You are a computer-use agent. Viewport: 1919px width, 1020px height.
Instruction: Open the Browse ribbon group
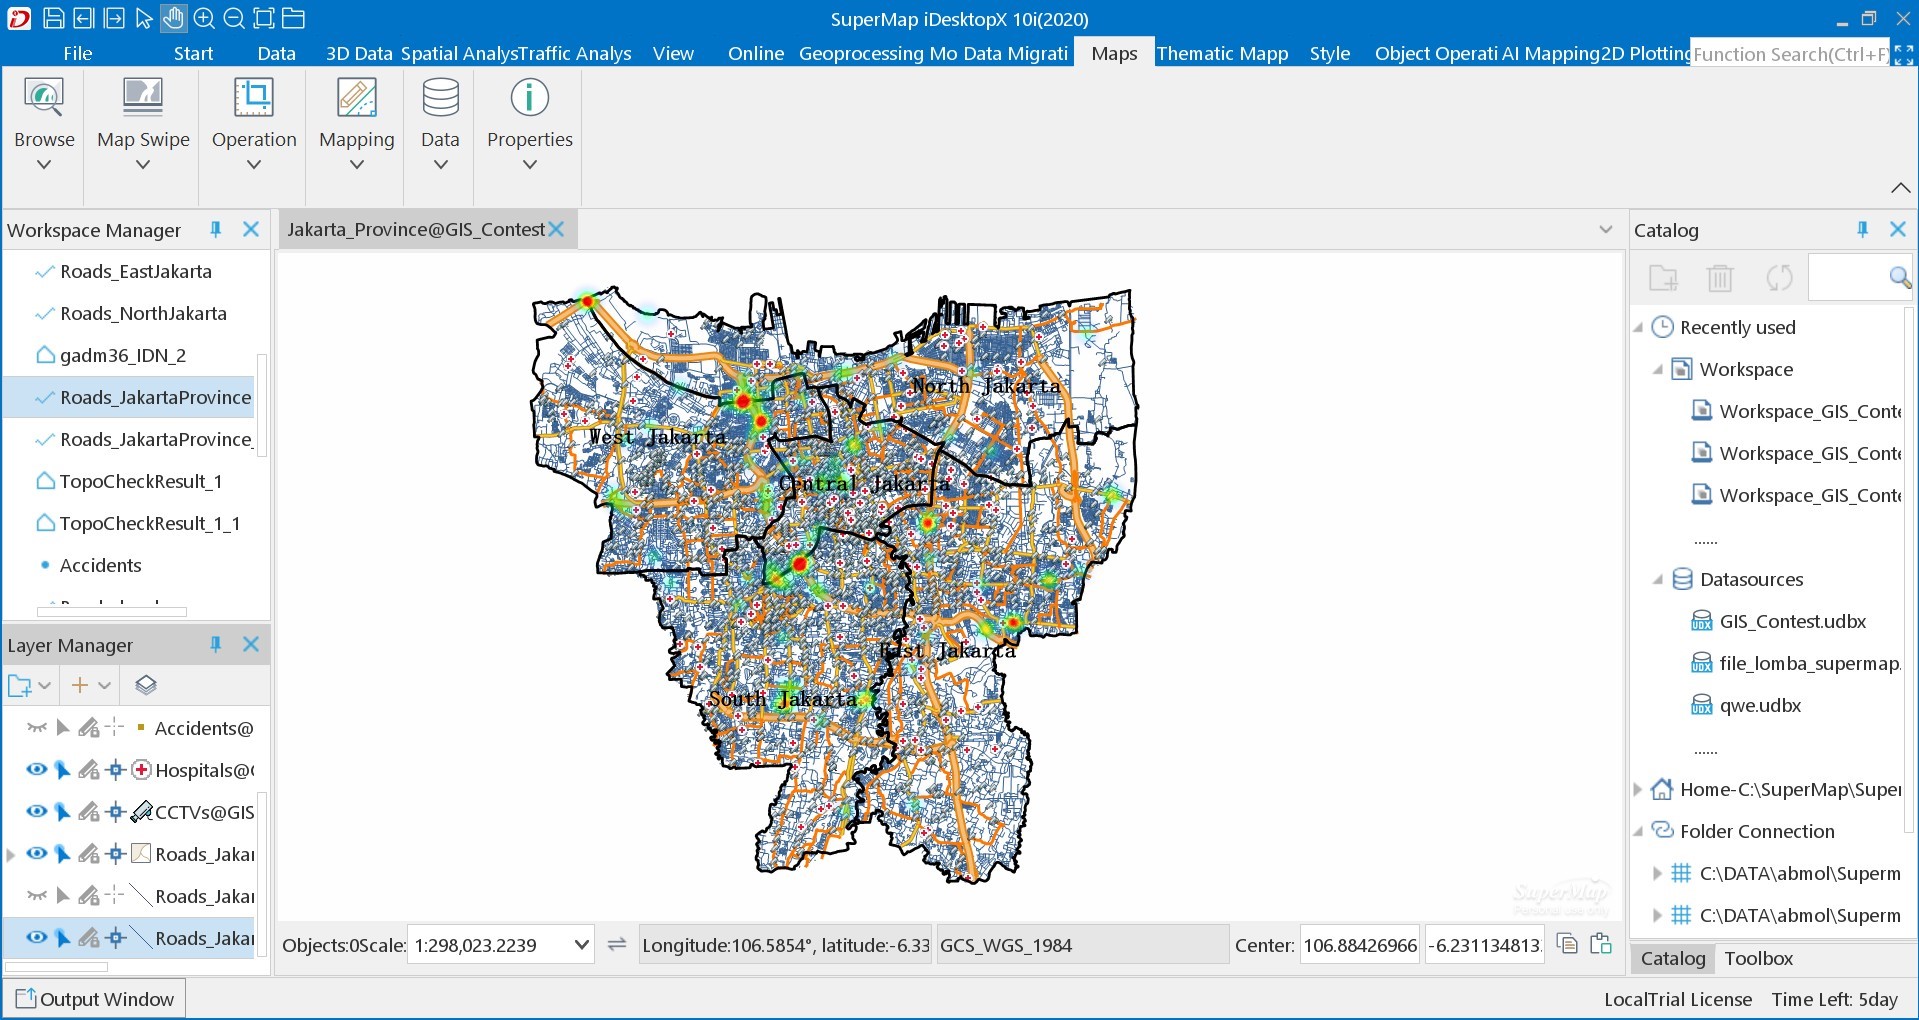pyautogui.click(x=44, y=125)
